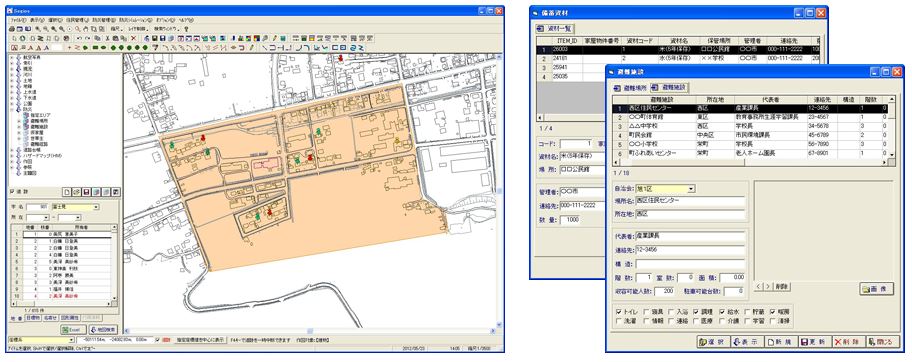The height and width of the screenshot is (362, 912).
Task: Click the previous image arrow button
Action: 758,286
